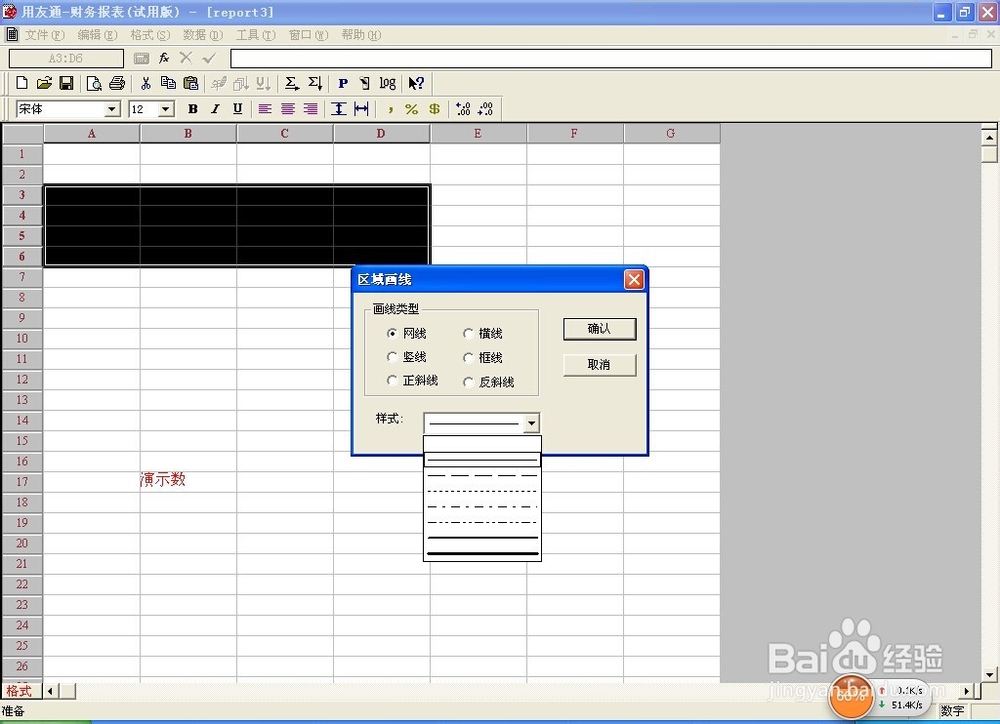Select the 框线 radio button
This screenshot has height=724, width=1000.
(x=468, y=356)
